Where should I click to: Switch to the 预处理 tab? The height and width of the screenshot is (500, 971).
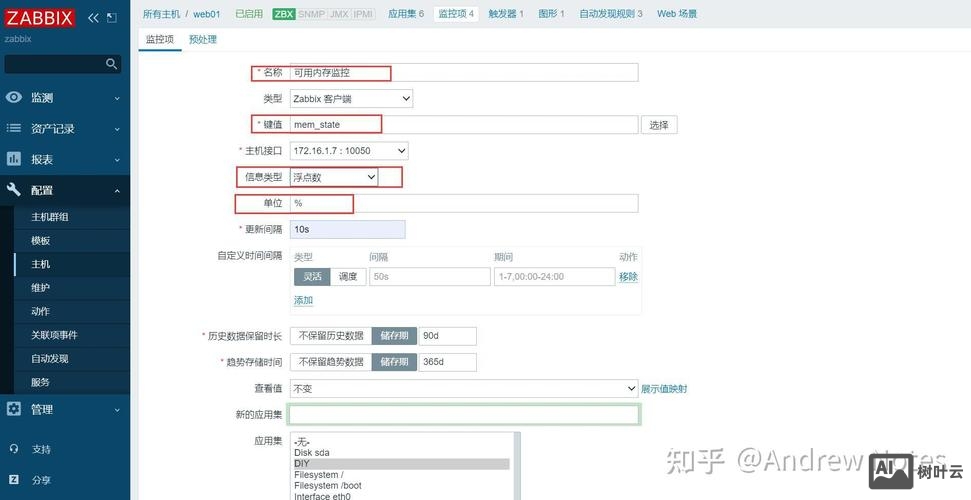pos(202,39)
